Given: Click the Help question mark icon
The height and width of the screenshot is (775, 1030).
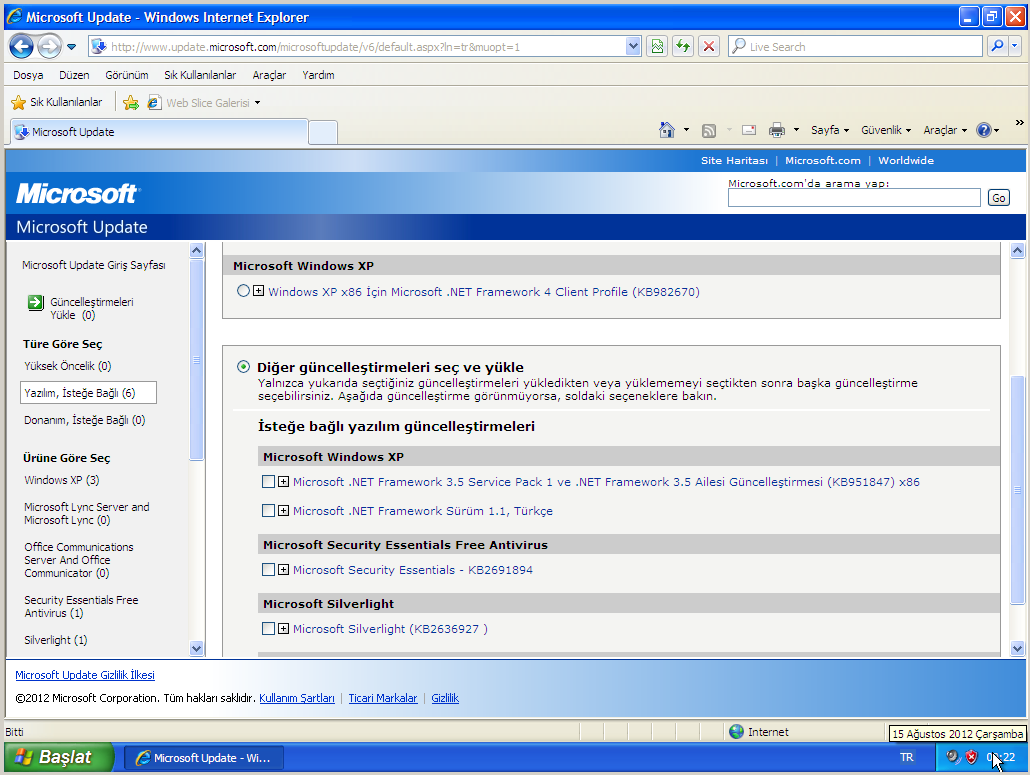Looking at the screenshot, I should pos(983,130).
